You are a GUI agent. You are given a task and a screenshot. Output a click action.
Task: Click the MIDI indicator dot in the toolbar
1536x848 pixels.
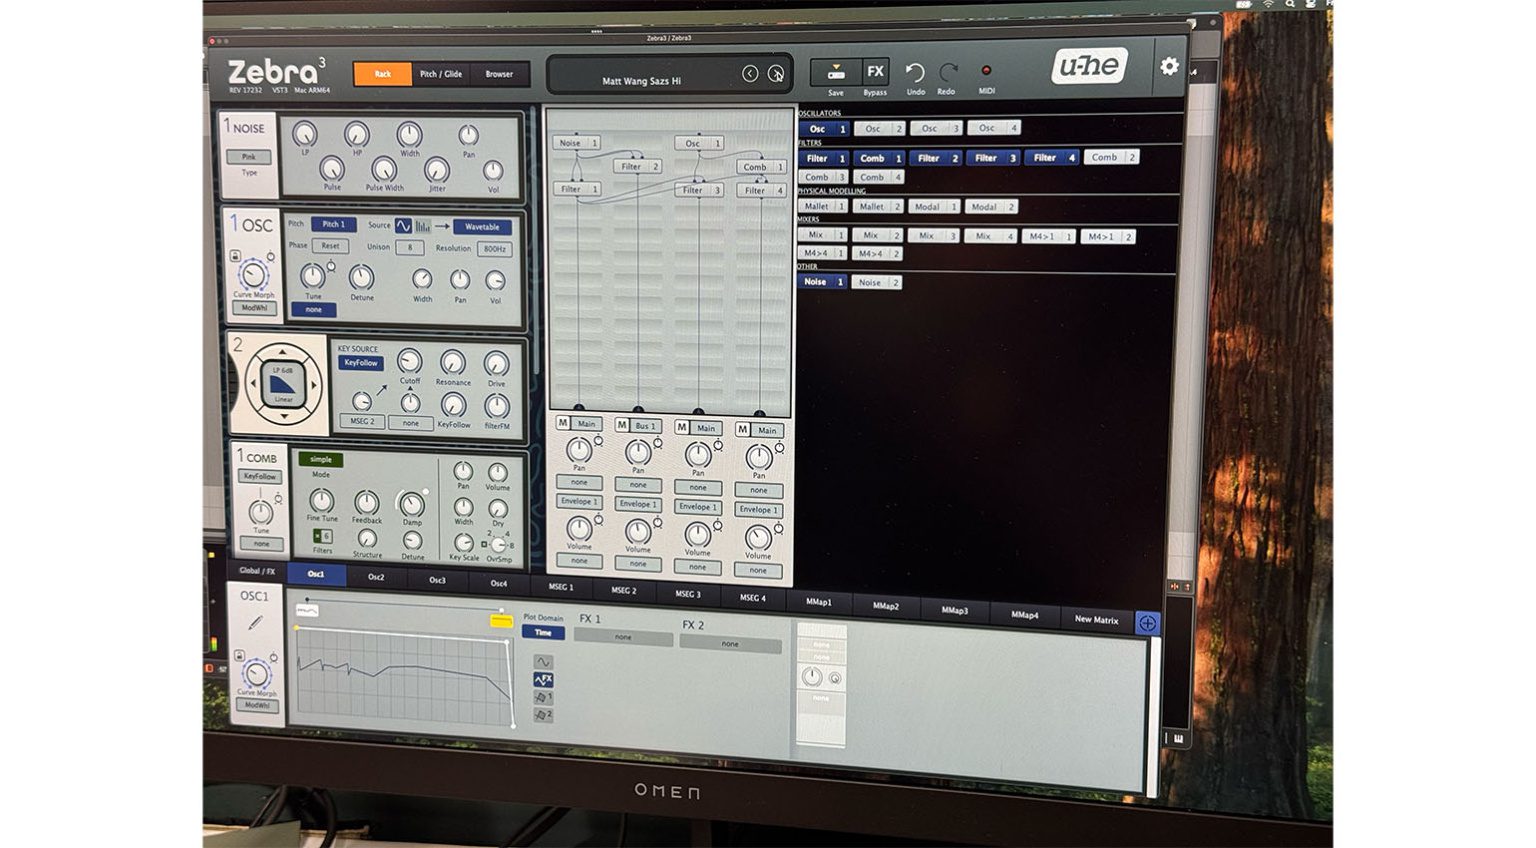click(986, 70)
